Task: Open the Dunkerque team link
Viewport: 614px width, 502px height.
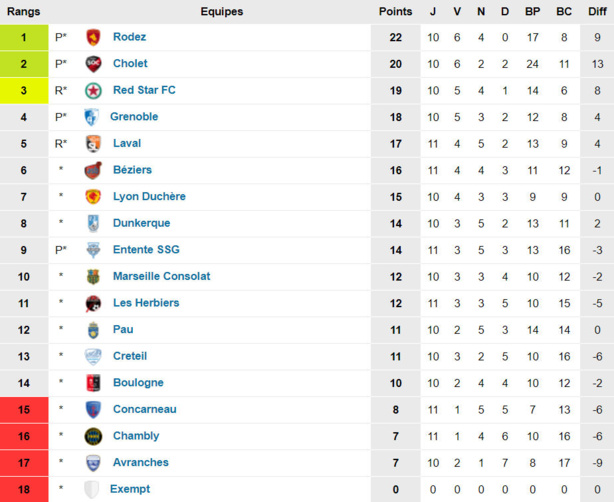Action: pyautogui.click(x=141, y=223)
